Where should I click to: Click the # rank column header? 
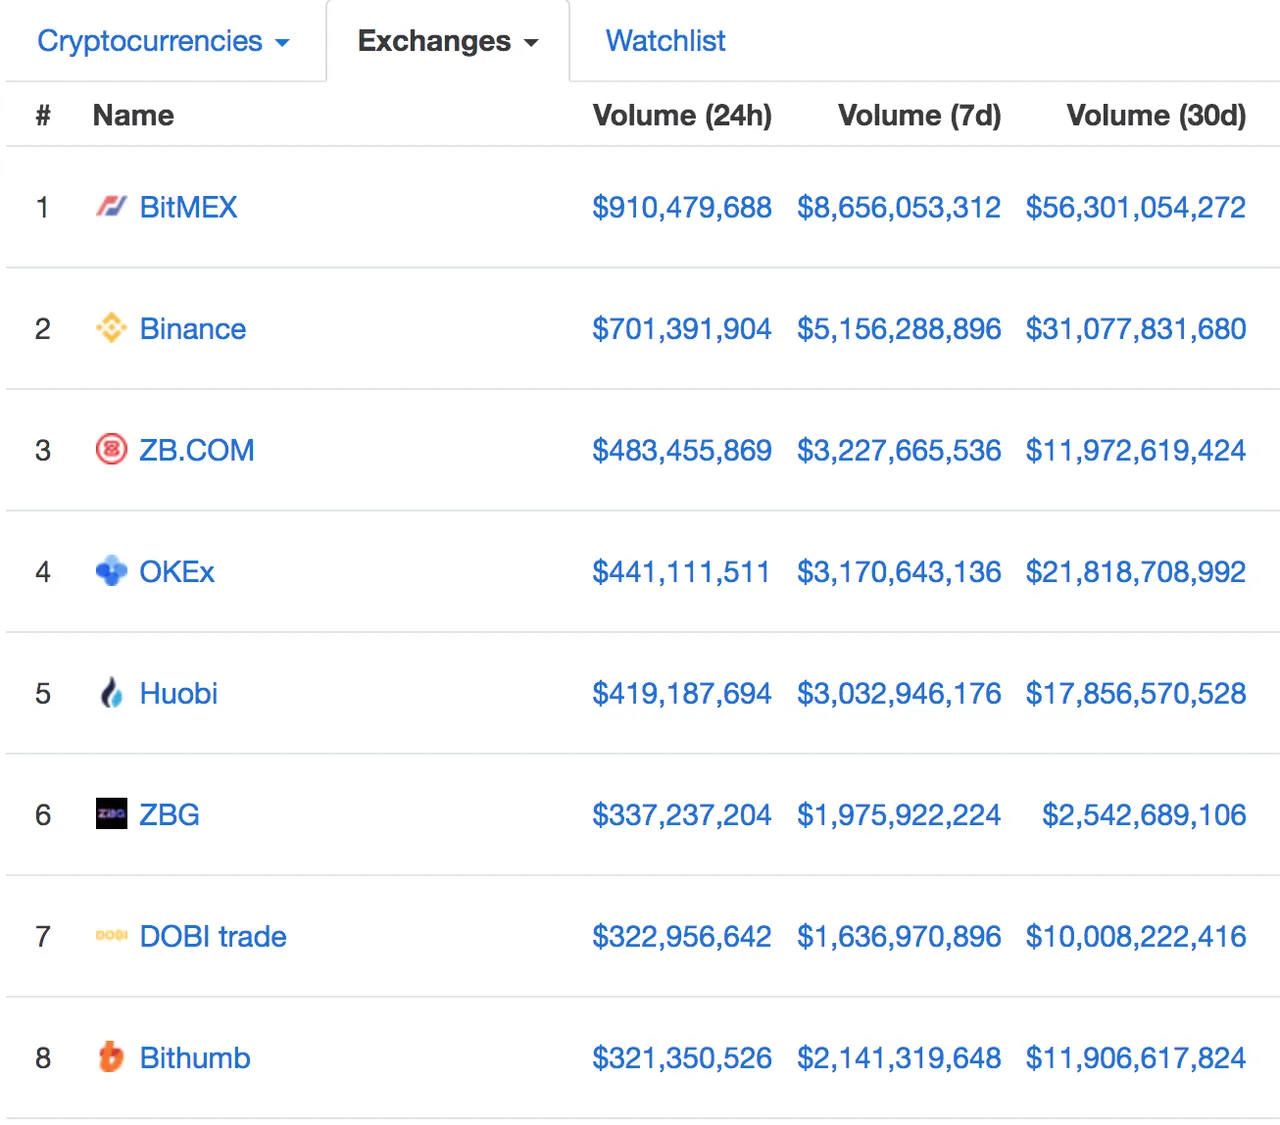(43, 115)
